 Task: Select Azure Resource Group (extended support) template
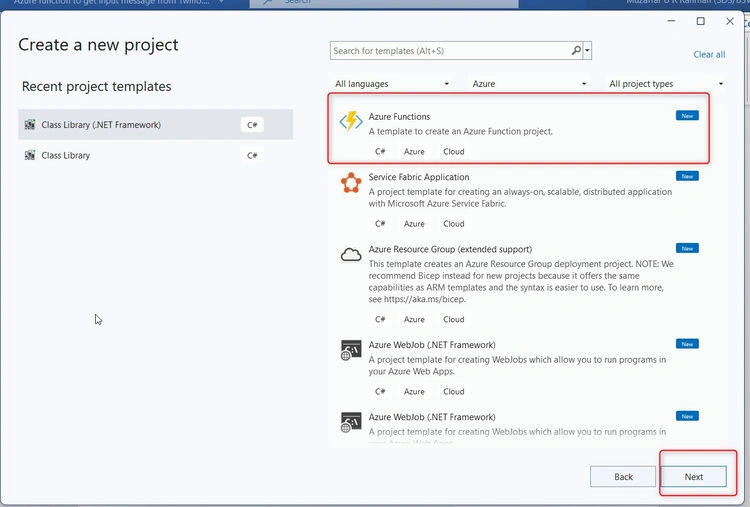coord(518,284)
